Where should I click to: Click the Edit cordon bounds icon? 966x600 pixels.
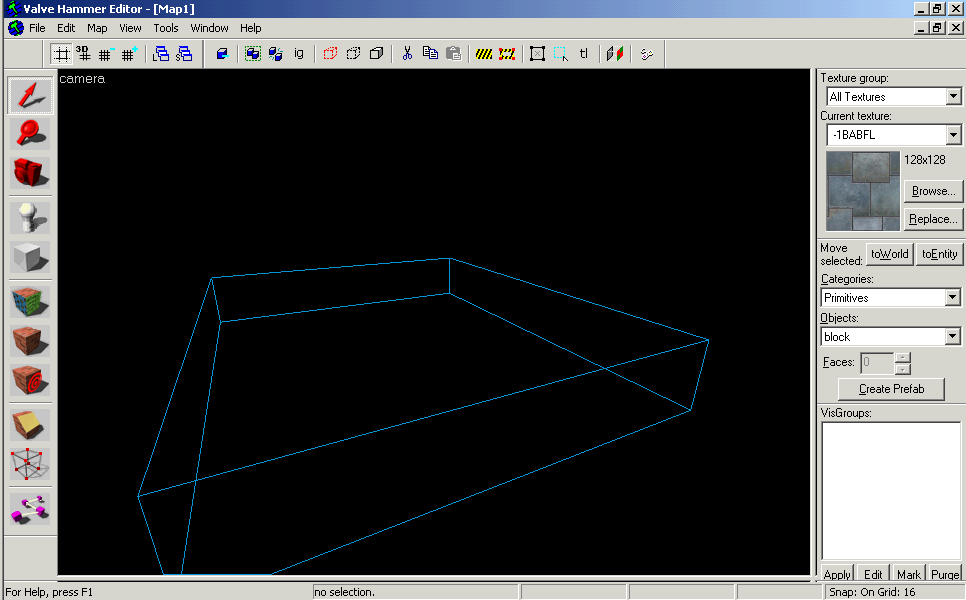507,54
